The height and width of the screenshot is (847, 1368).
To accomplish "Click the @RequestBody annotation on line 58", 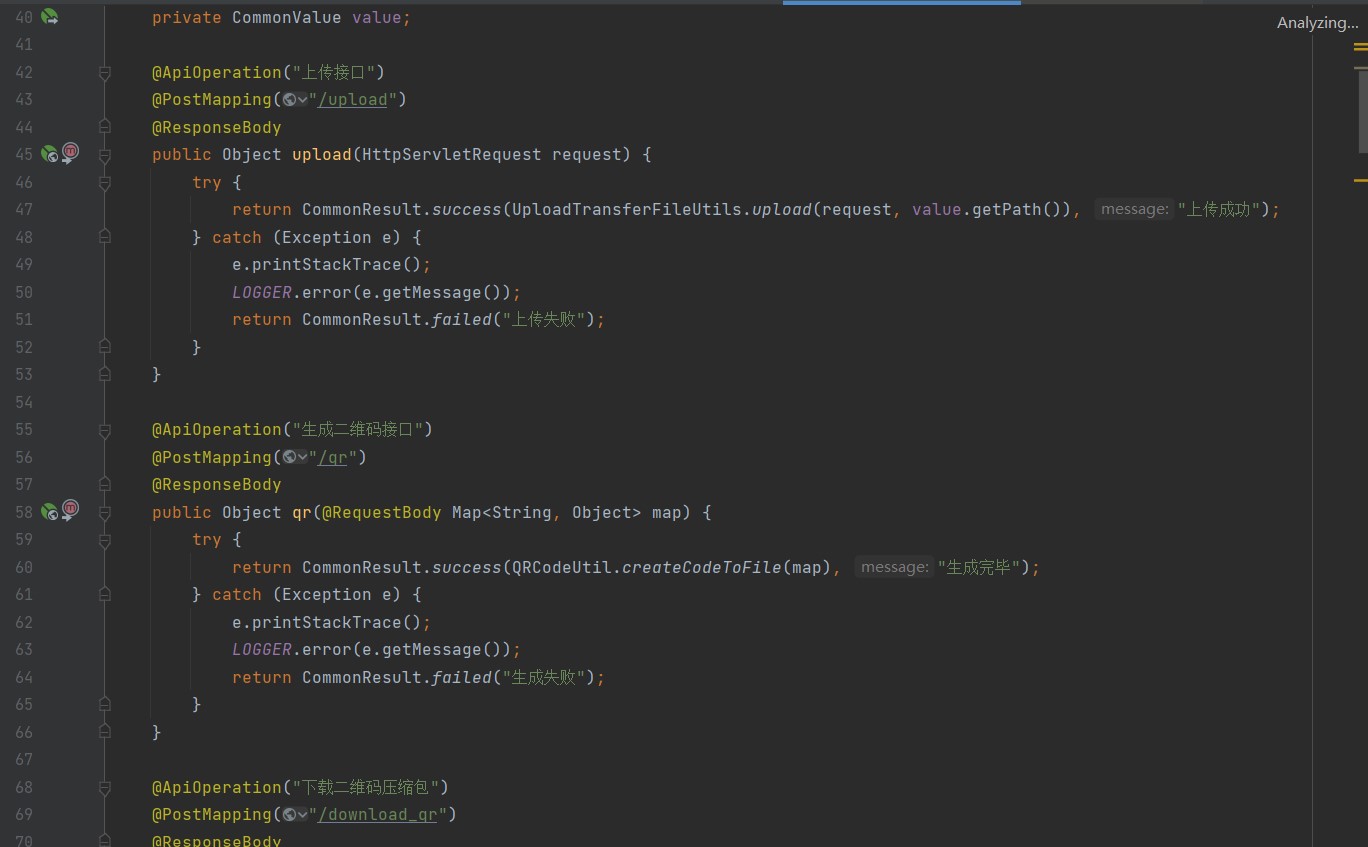I will [x=382, y=512].
